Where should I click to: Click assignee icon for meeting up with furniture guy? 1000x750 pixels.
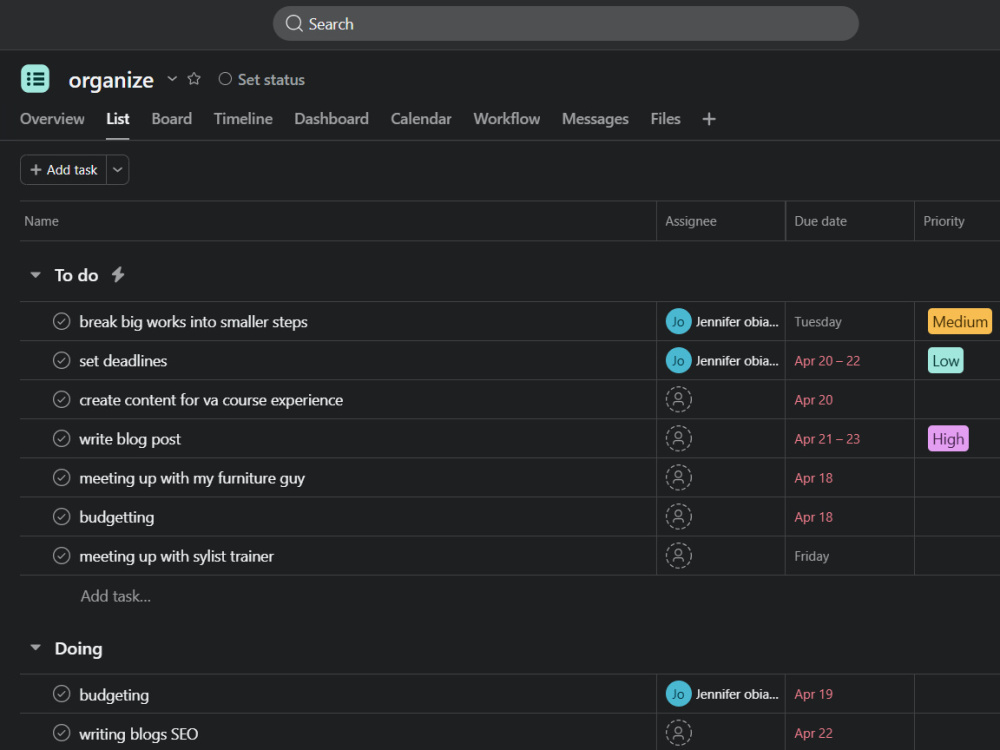pos(679,478)
